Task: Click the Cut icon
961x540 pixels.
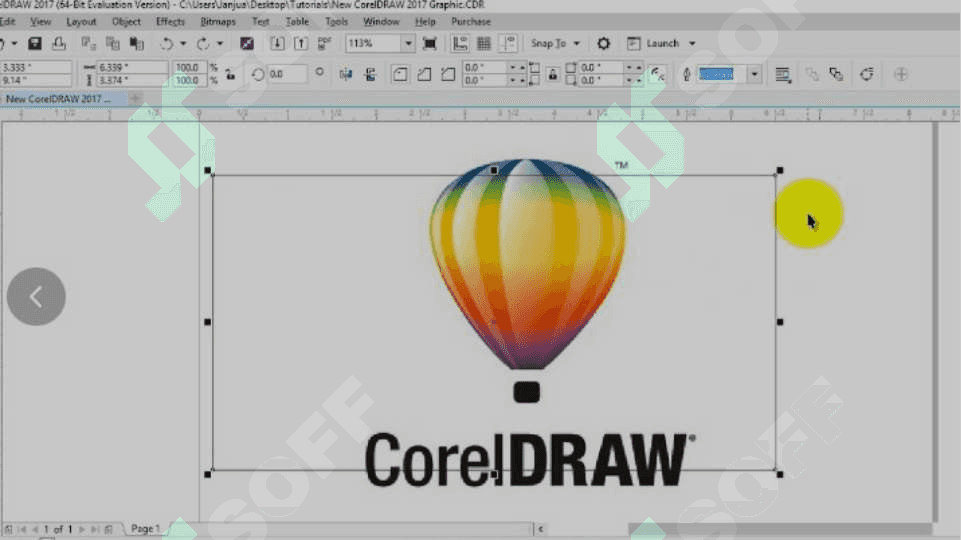Action: (x=89, y=44)
